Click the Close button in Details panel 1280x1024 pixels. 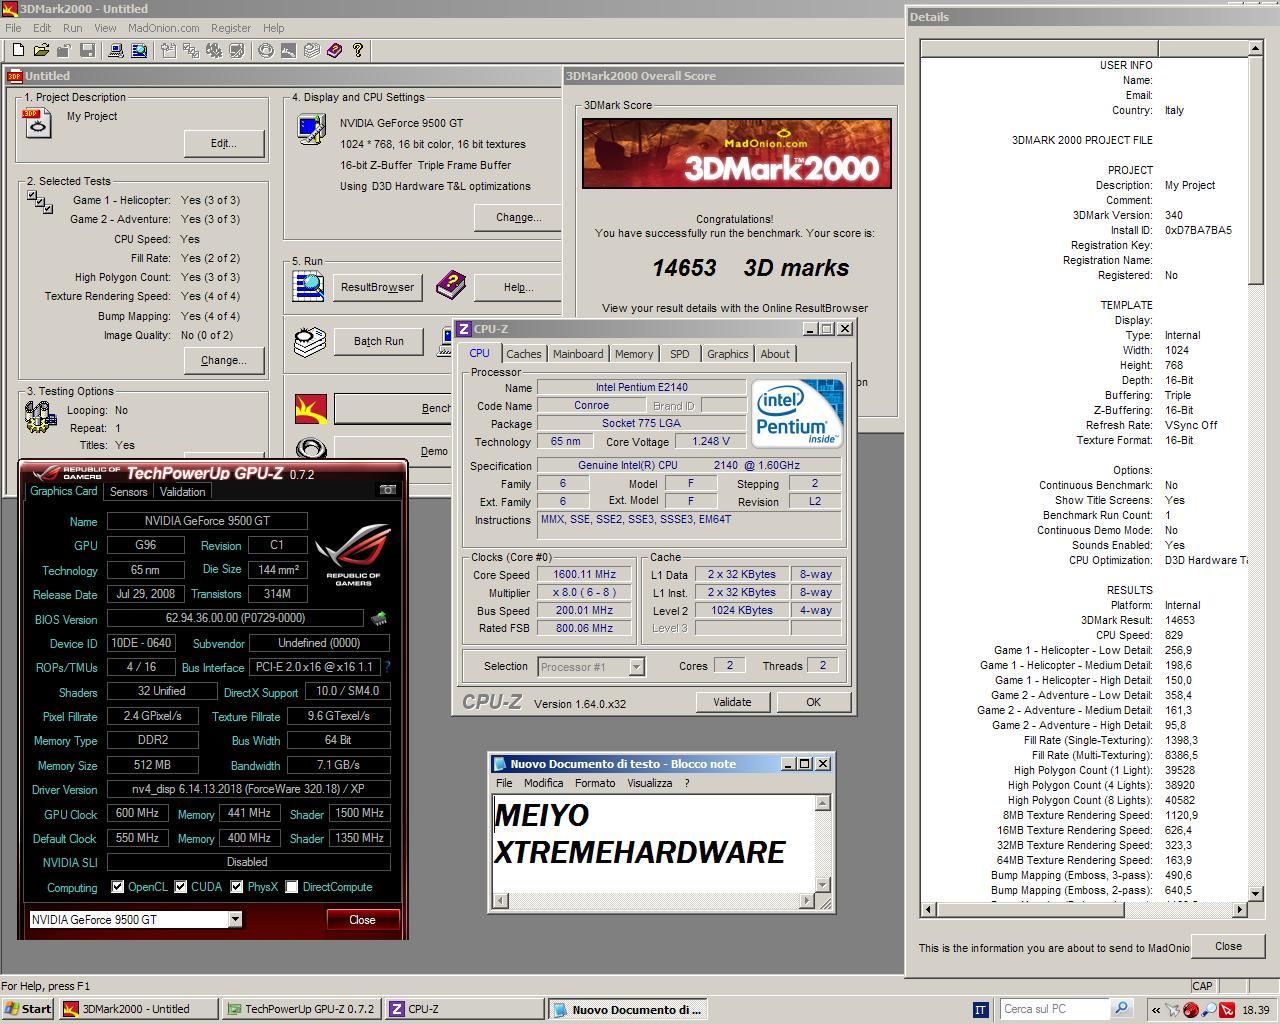tap(1228, 946)
